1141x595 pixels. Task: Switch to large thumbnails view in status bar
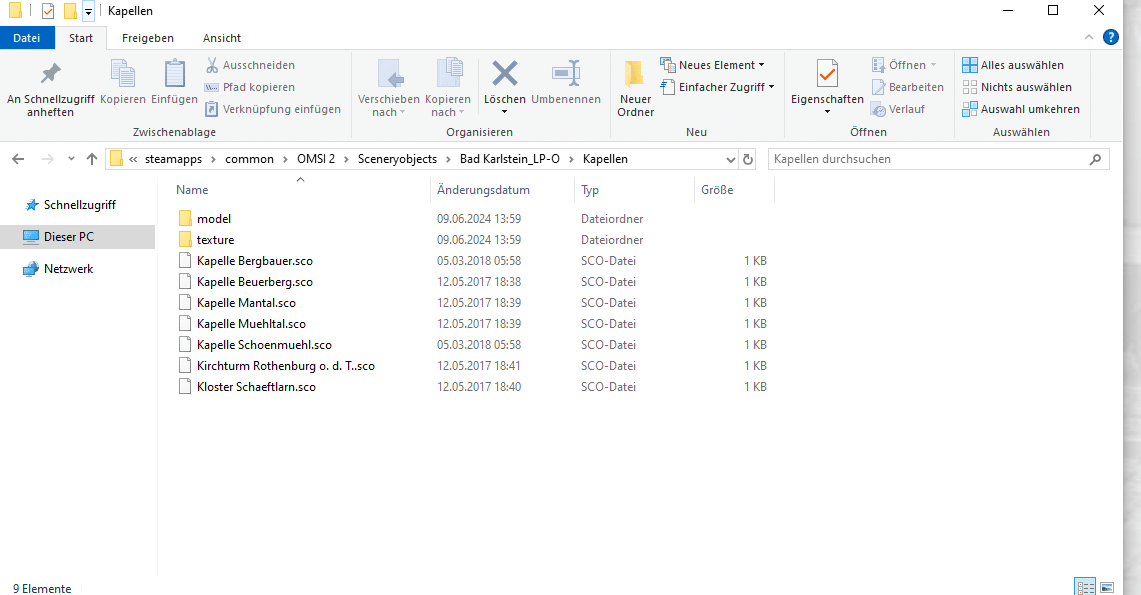[x=1107, y=587]
